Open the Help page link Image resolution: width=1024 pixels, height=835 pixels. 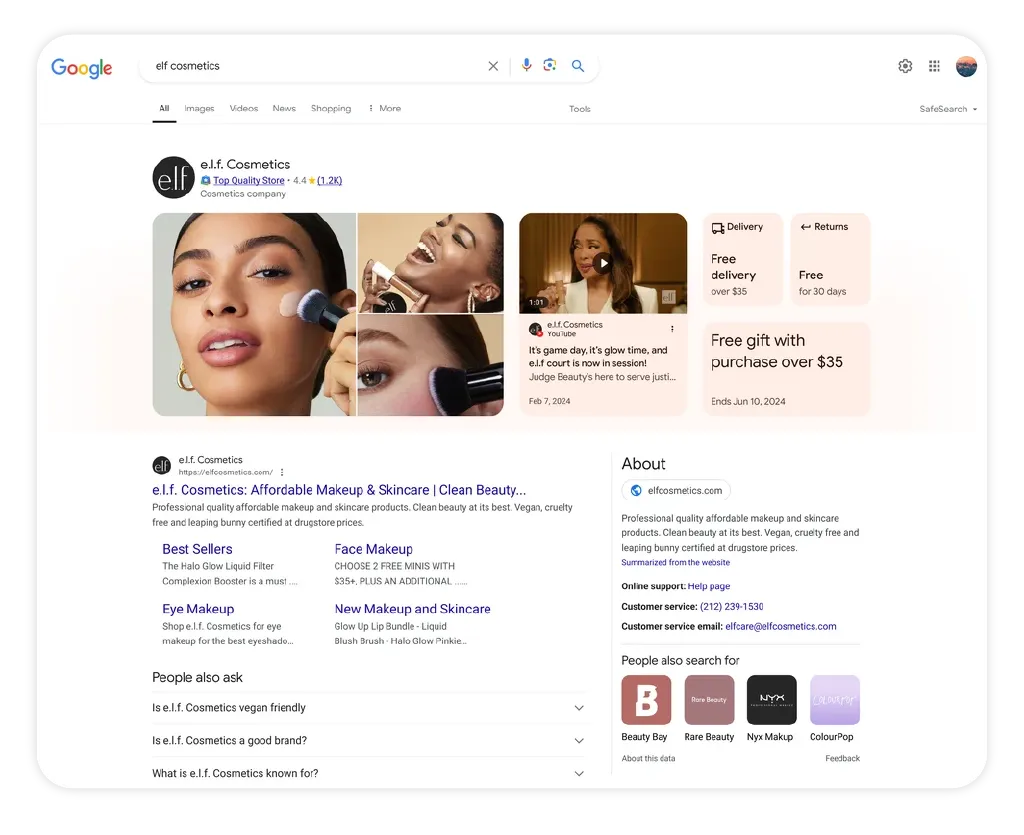coord(709,586)
